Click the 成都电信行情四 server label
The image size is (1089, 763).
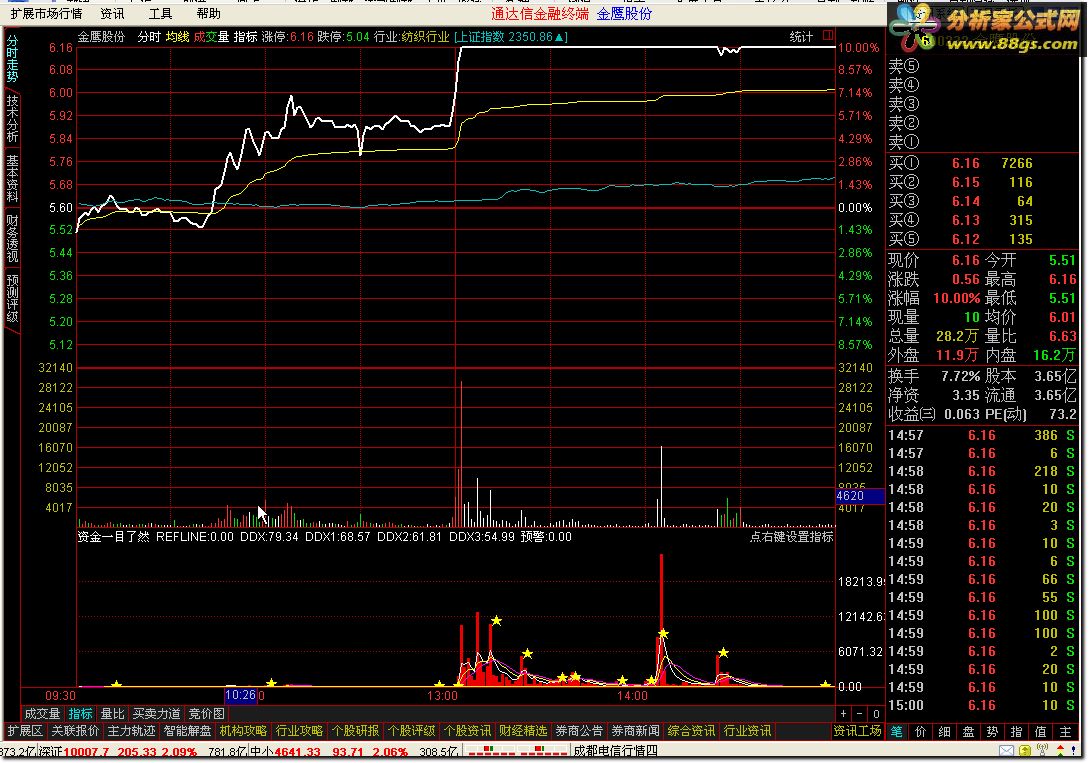(x=615, y=751)
